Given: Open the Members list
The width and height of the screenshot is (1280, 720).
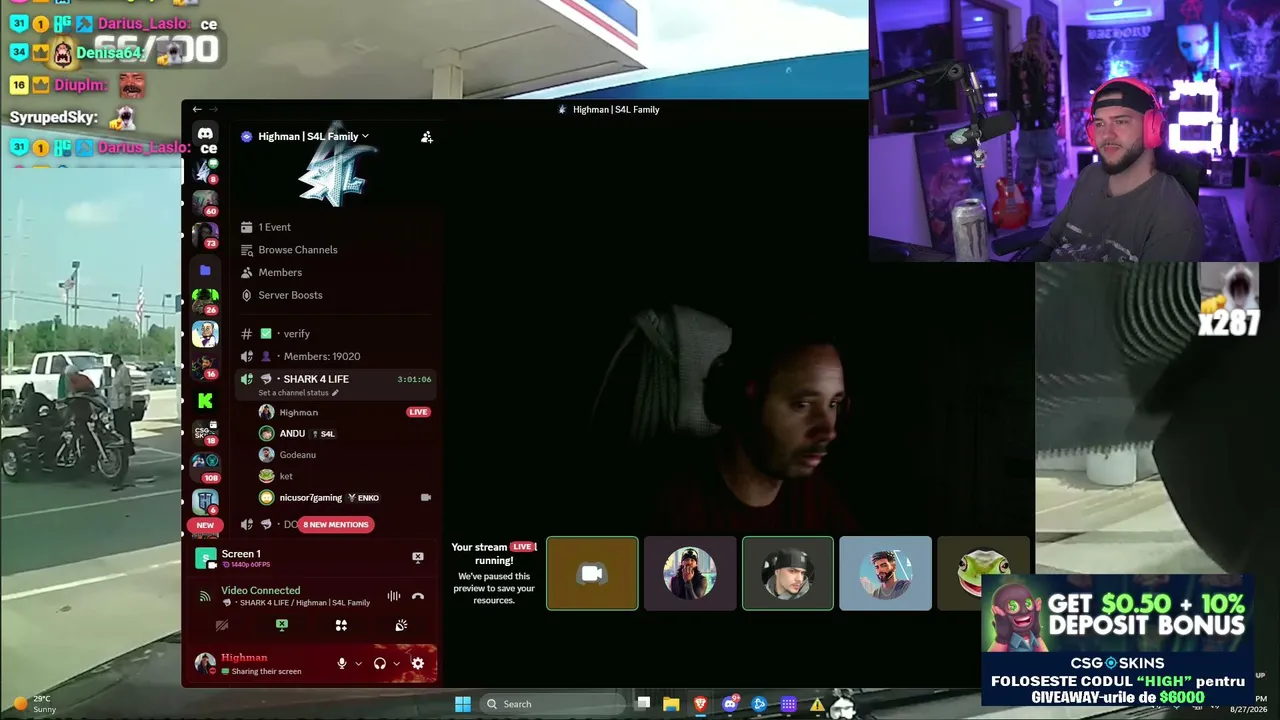Looking at the screenshot, I should coord(337,272).
